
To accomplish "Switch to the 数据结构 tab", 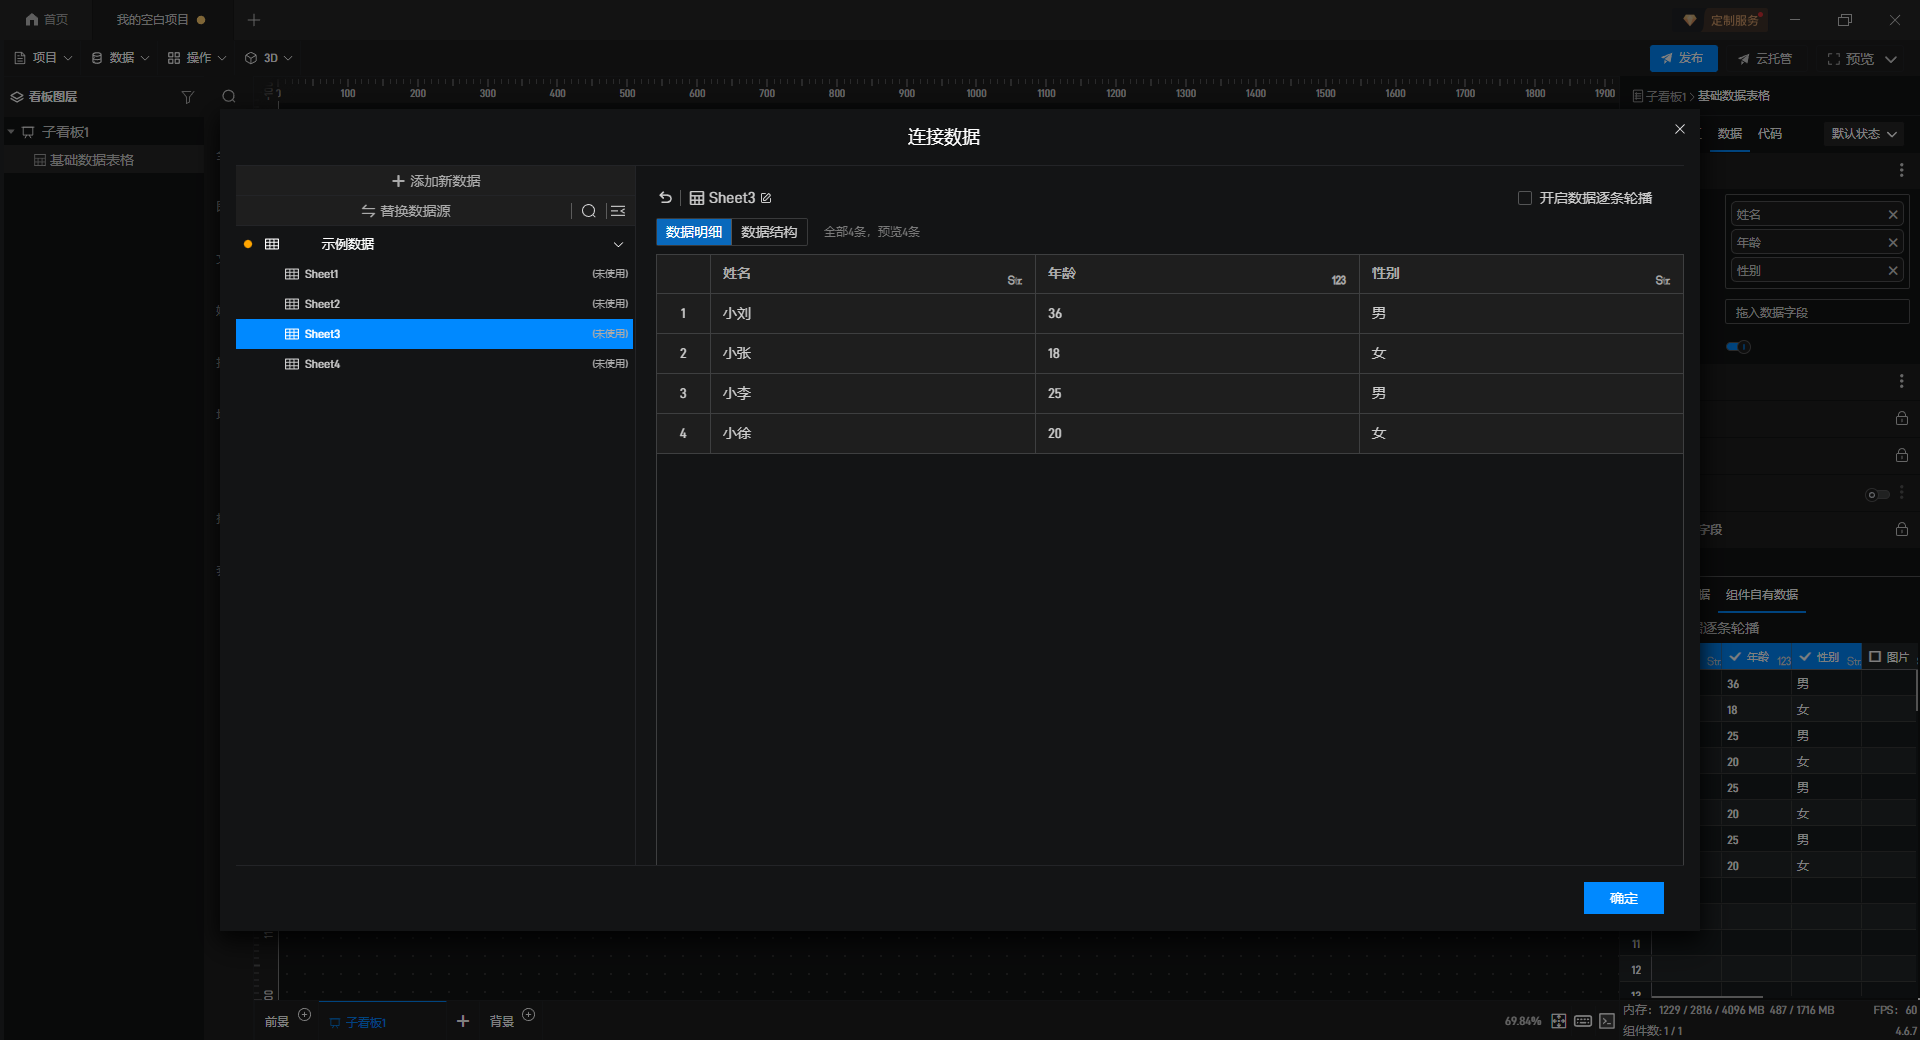I will (x=769, y=232).
